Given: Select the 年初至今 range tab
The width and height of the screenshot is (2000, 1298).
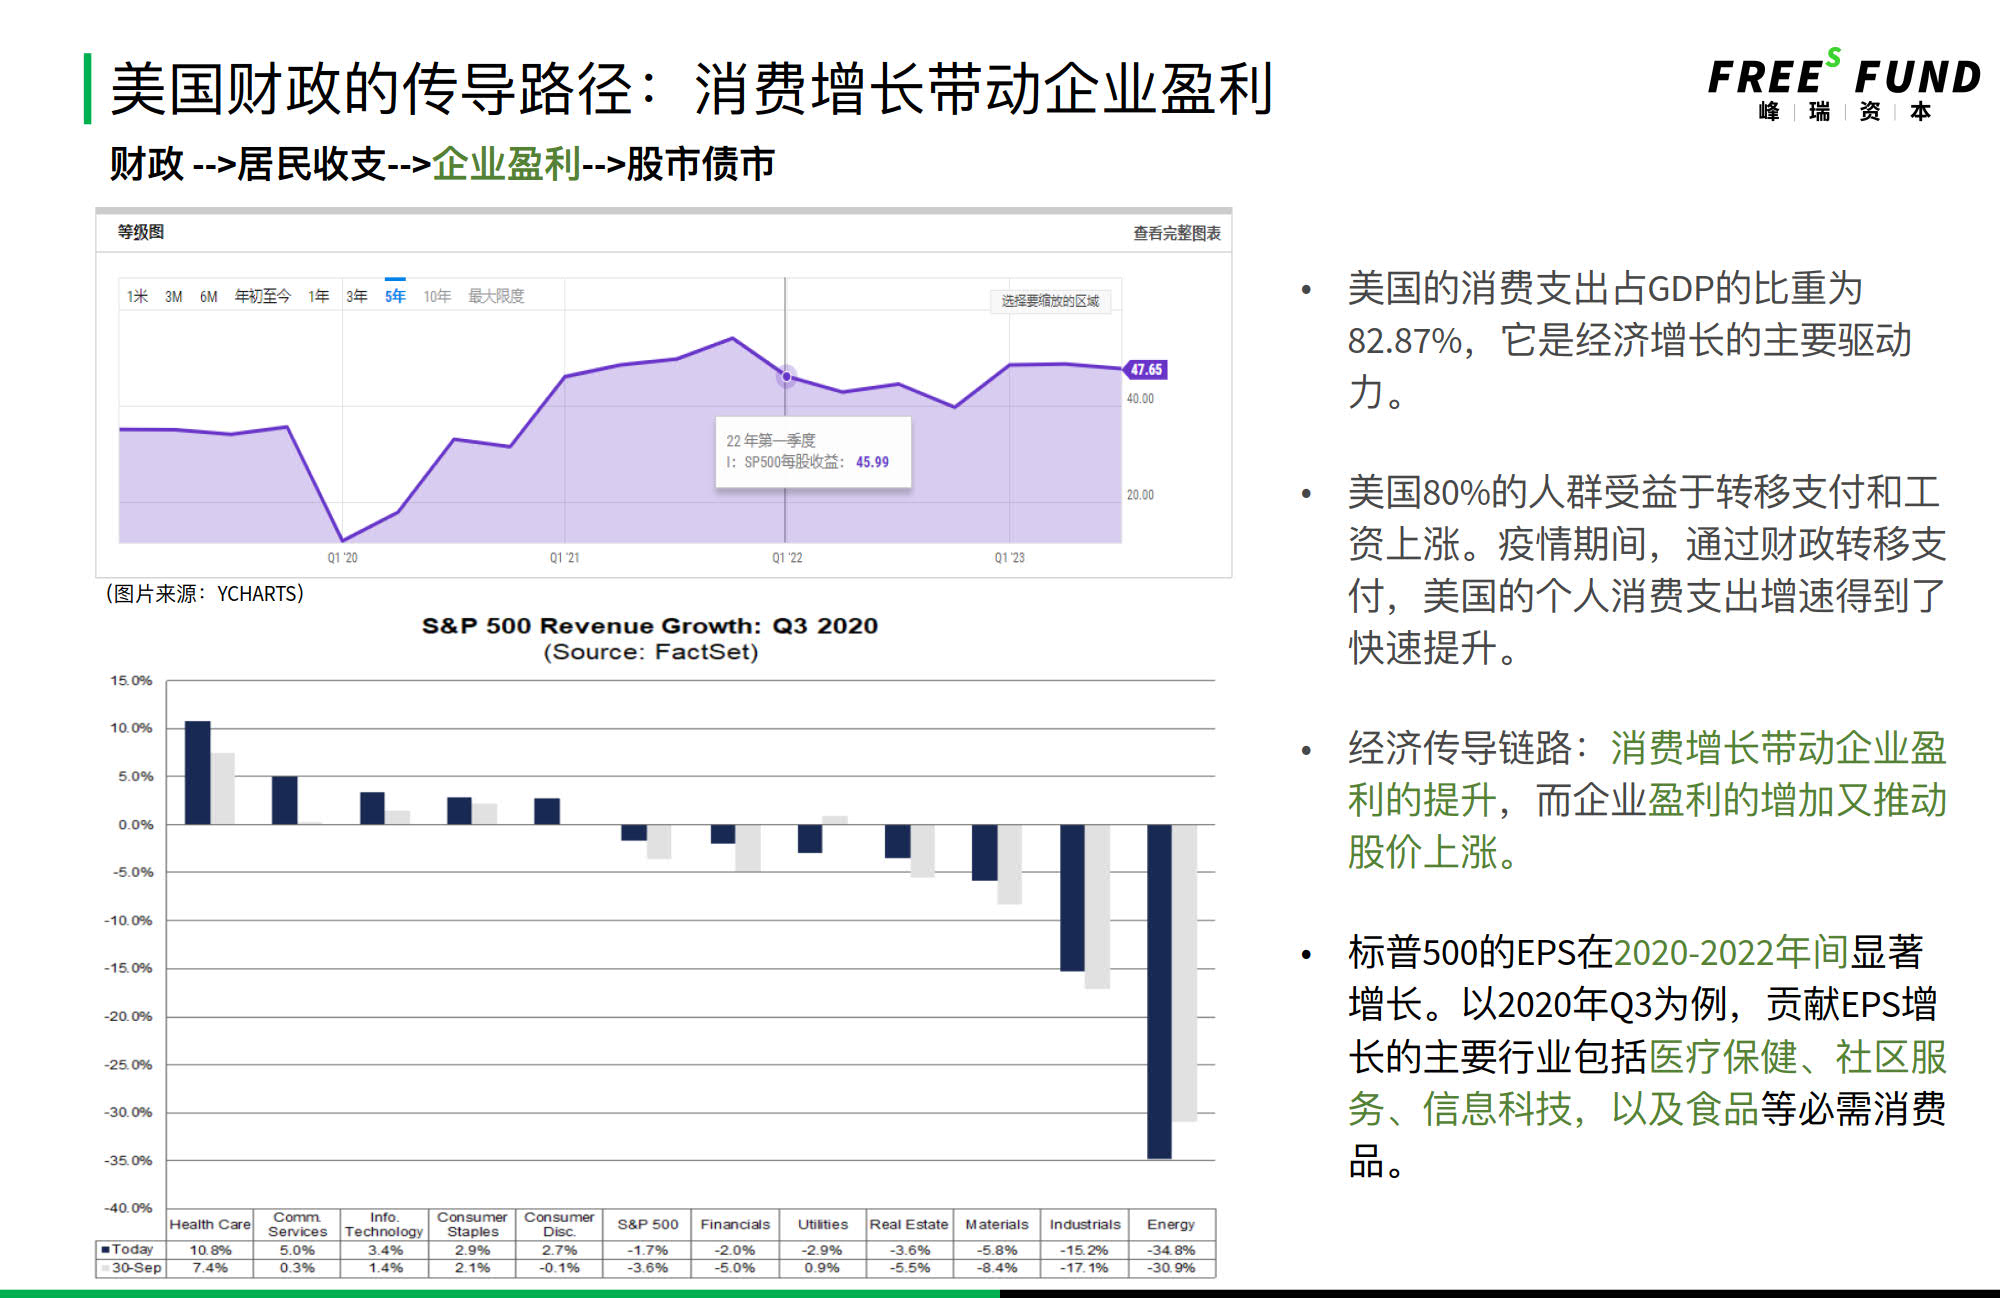Looking at the screenshot, I should pos(262,296).
